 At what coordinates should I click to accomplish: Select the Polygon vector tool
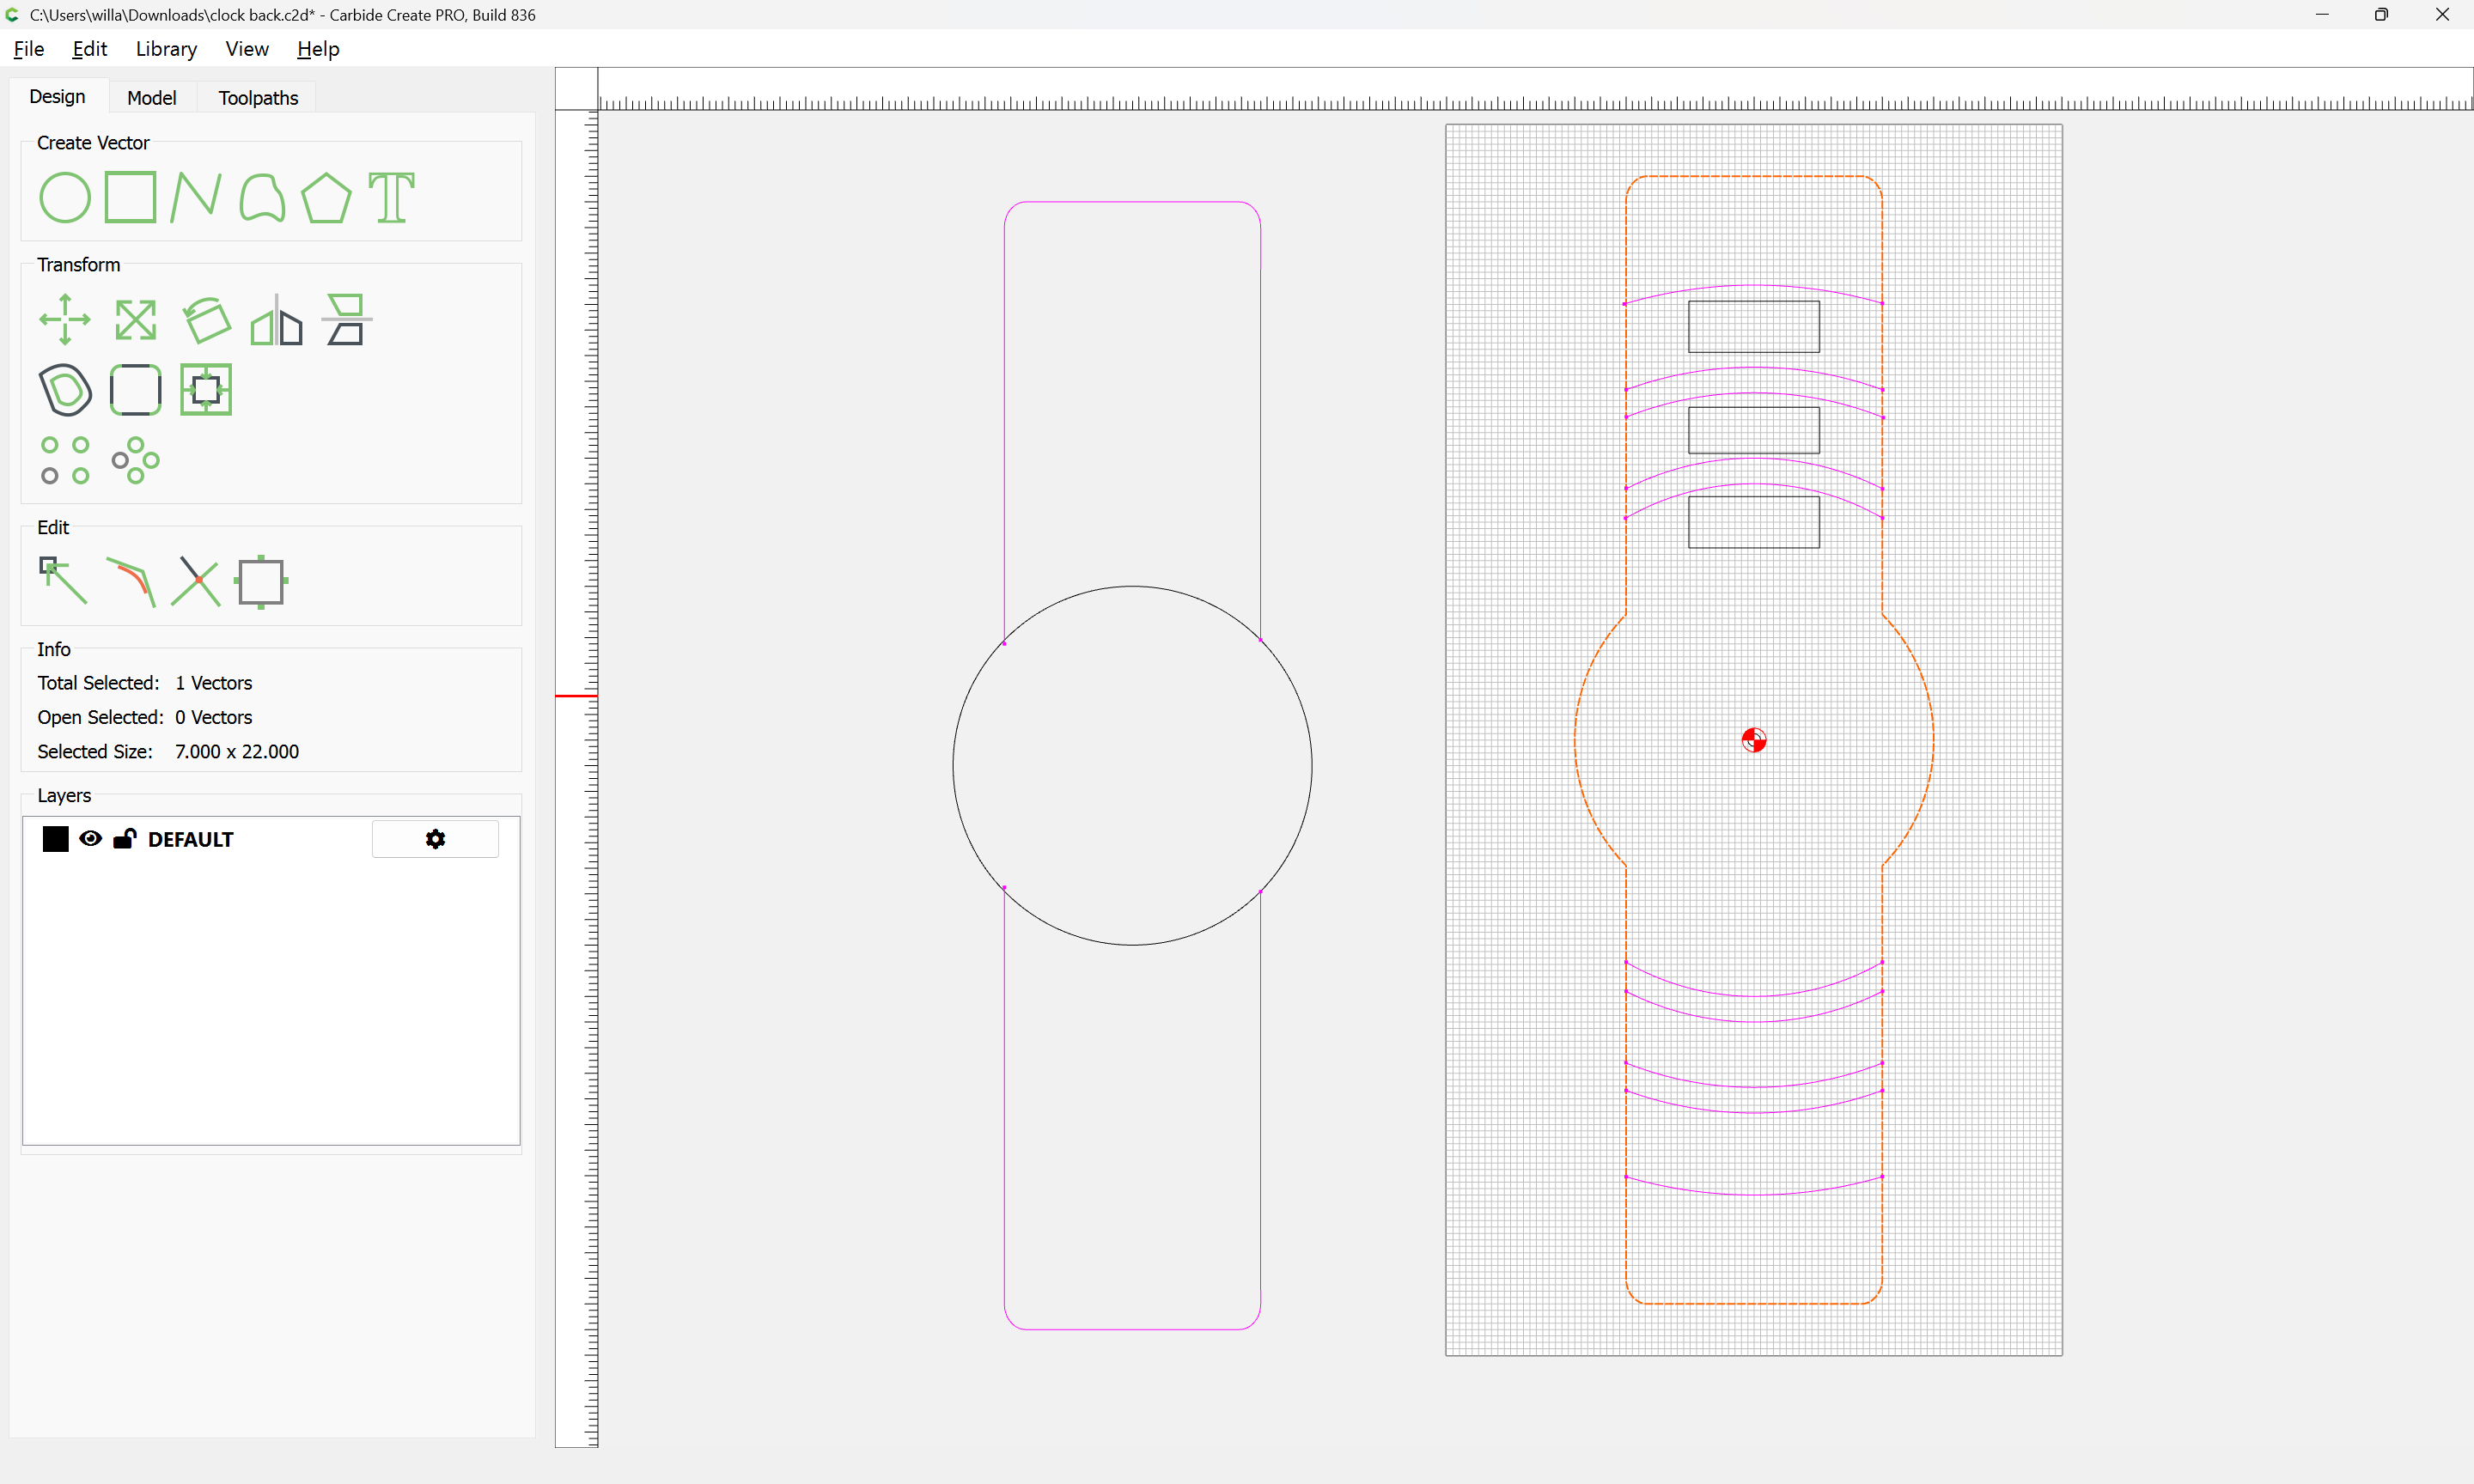click(x=326, y=197)
